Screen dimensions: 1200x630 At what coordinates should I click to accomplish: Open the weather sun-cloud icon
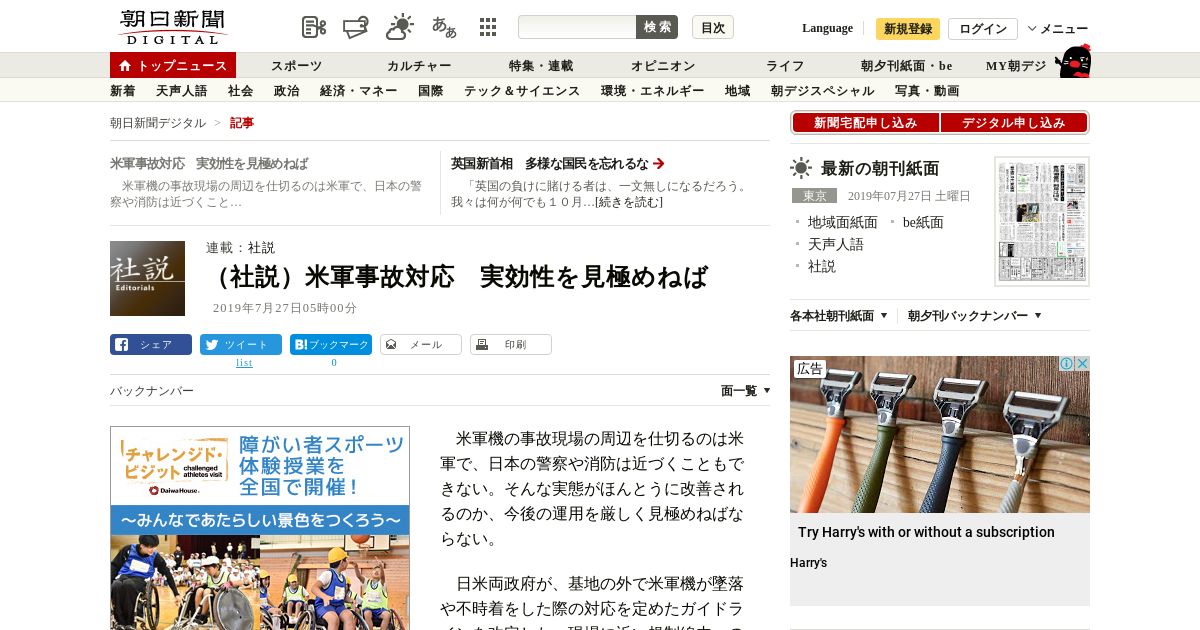pos(400,27)
